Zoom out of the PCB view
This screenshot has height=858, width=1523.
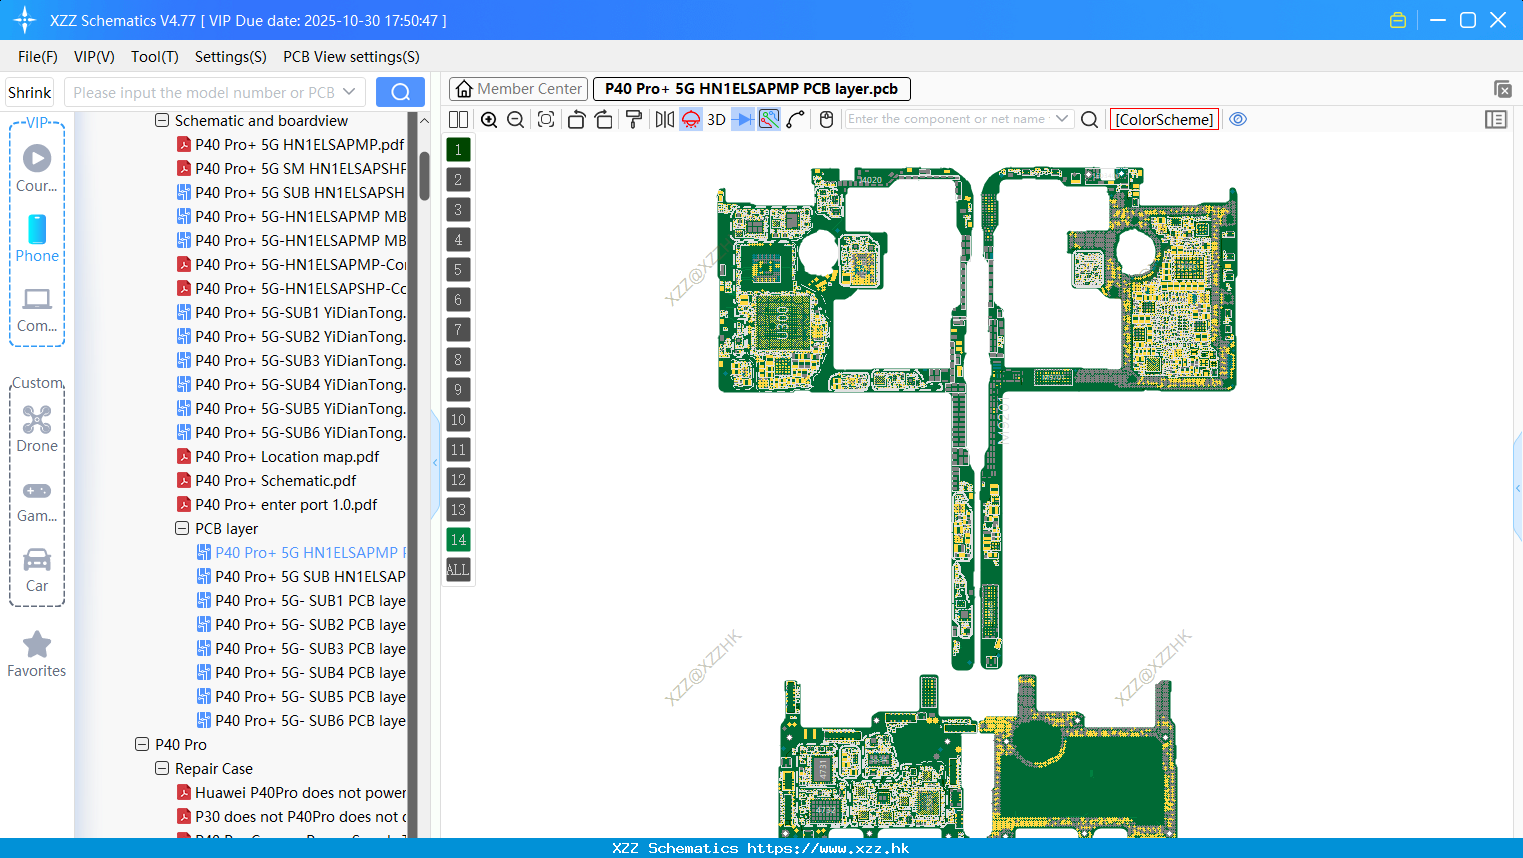(516, 119)
